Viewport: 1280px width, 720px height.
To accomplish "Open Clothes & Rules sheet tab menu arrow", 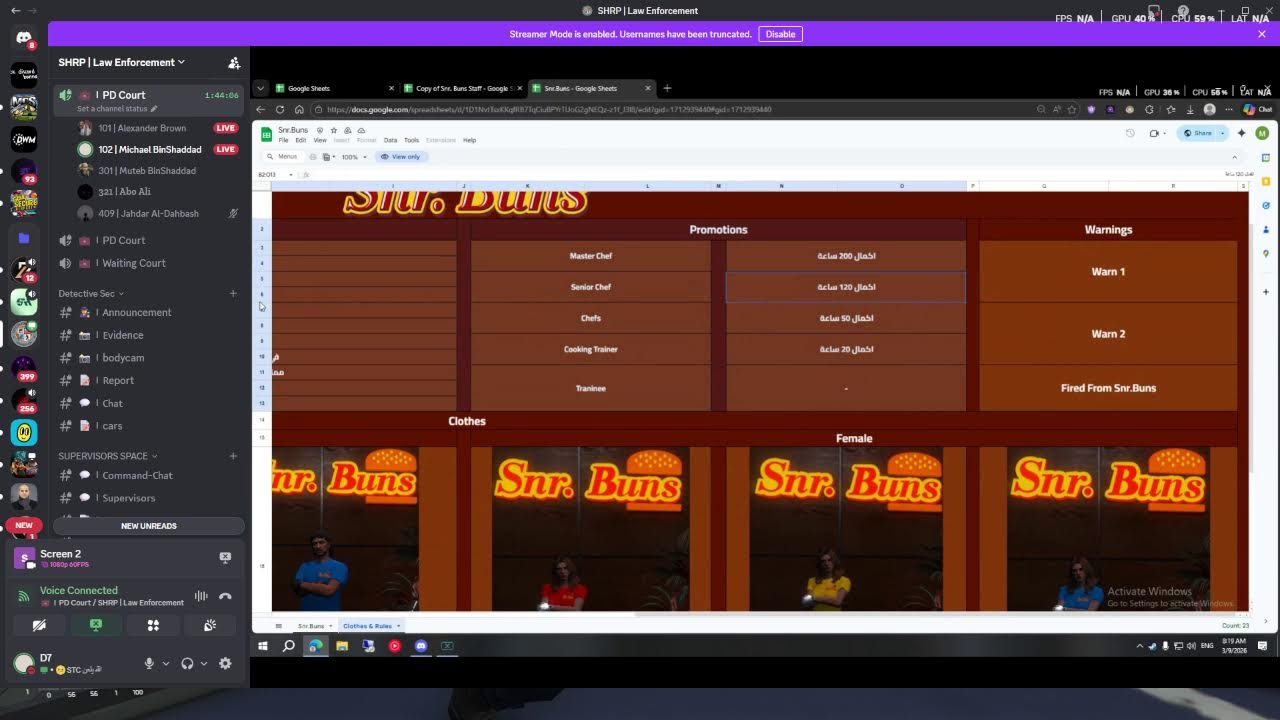I will [x=398, y=626].
